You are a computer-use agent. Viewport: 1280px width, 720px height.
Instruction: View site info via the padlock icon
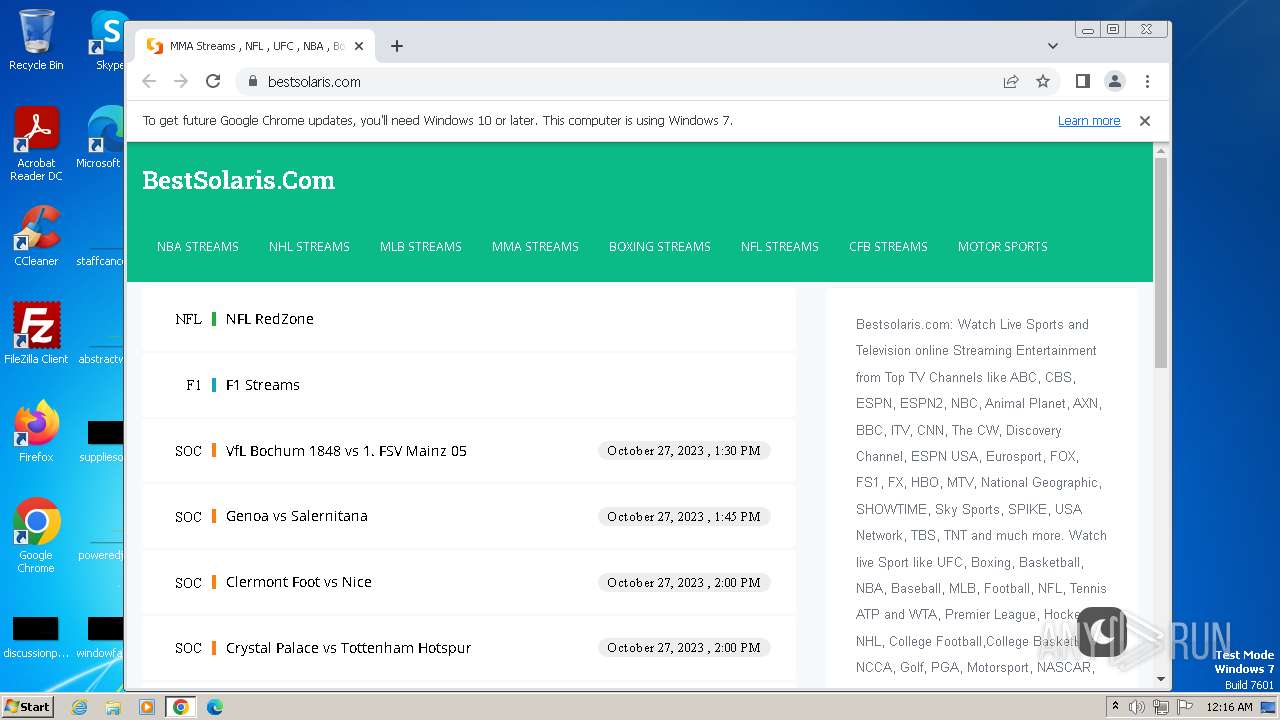pos(252,81)
